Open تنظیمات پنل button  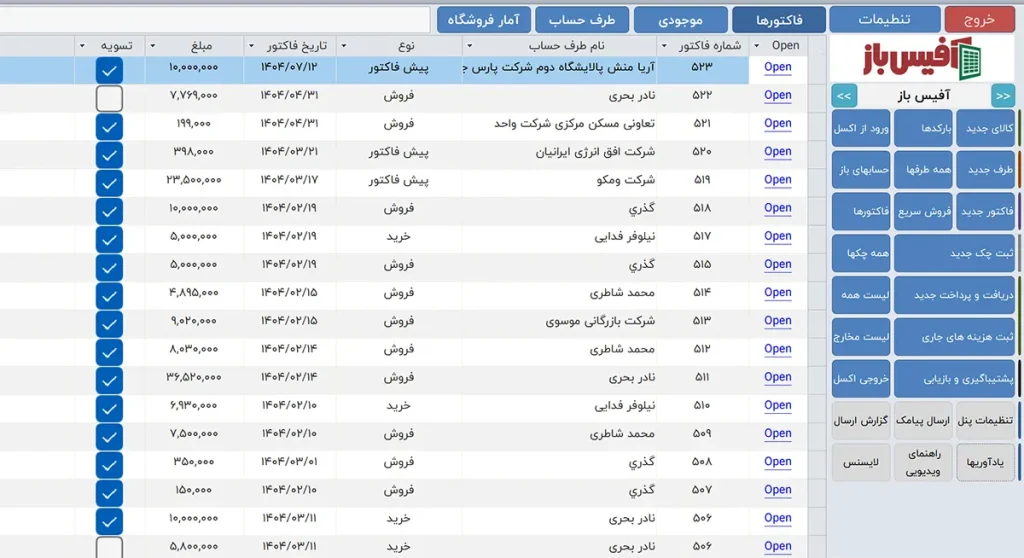point(986,421)
